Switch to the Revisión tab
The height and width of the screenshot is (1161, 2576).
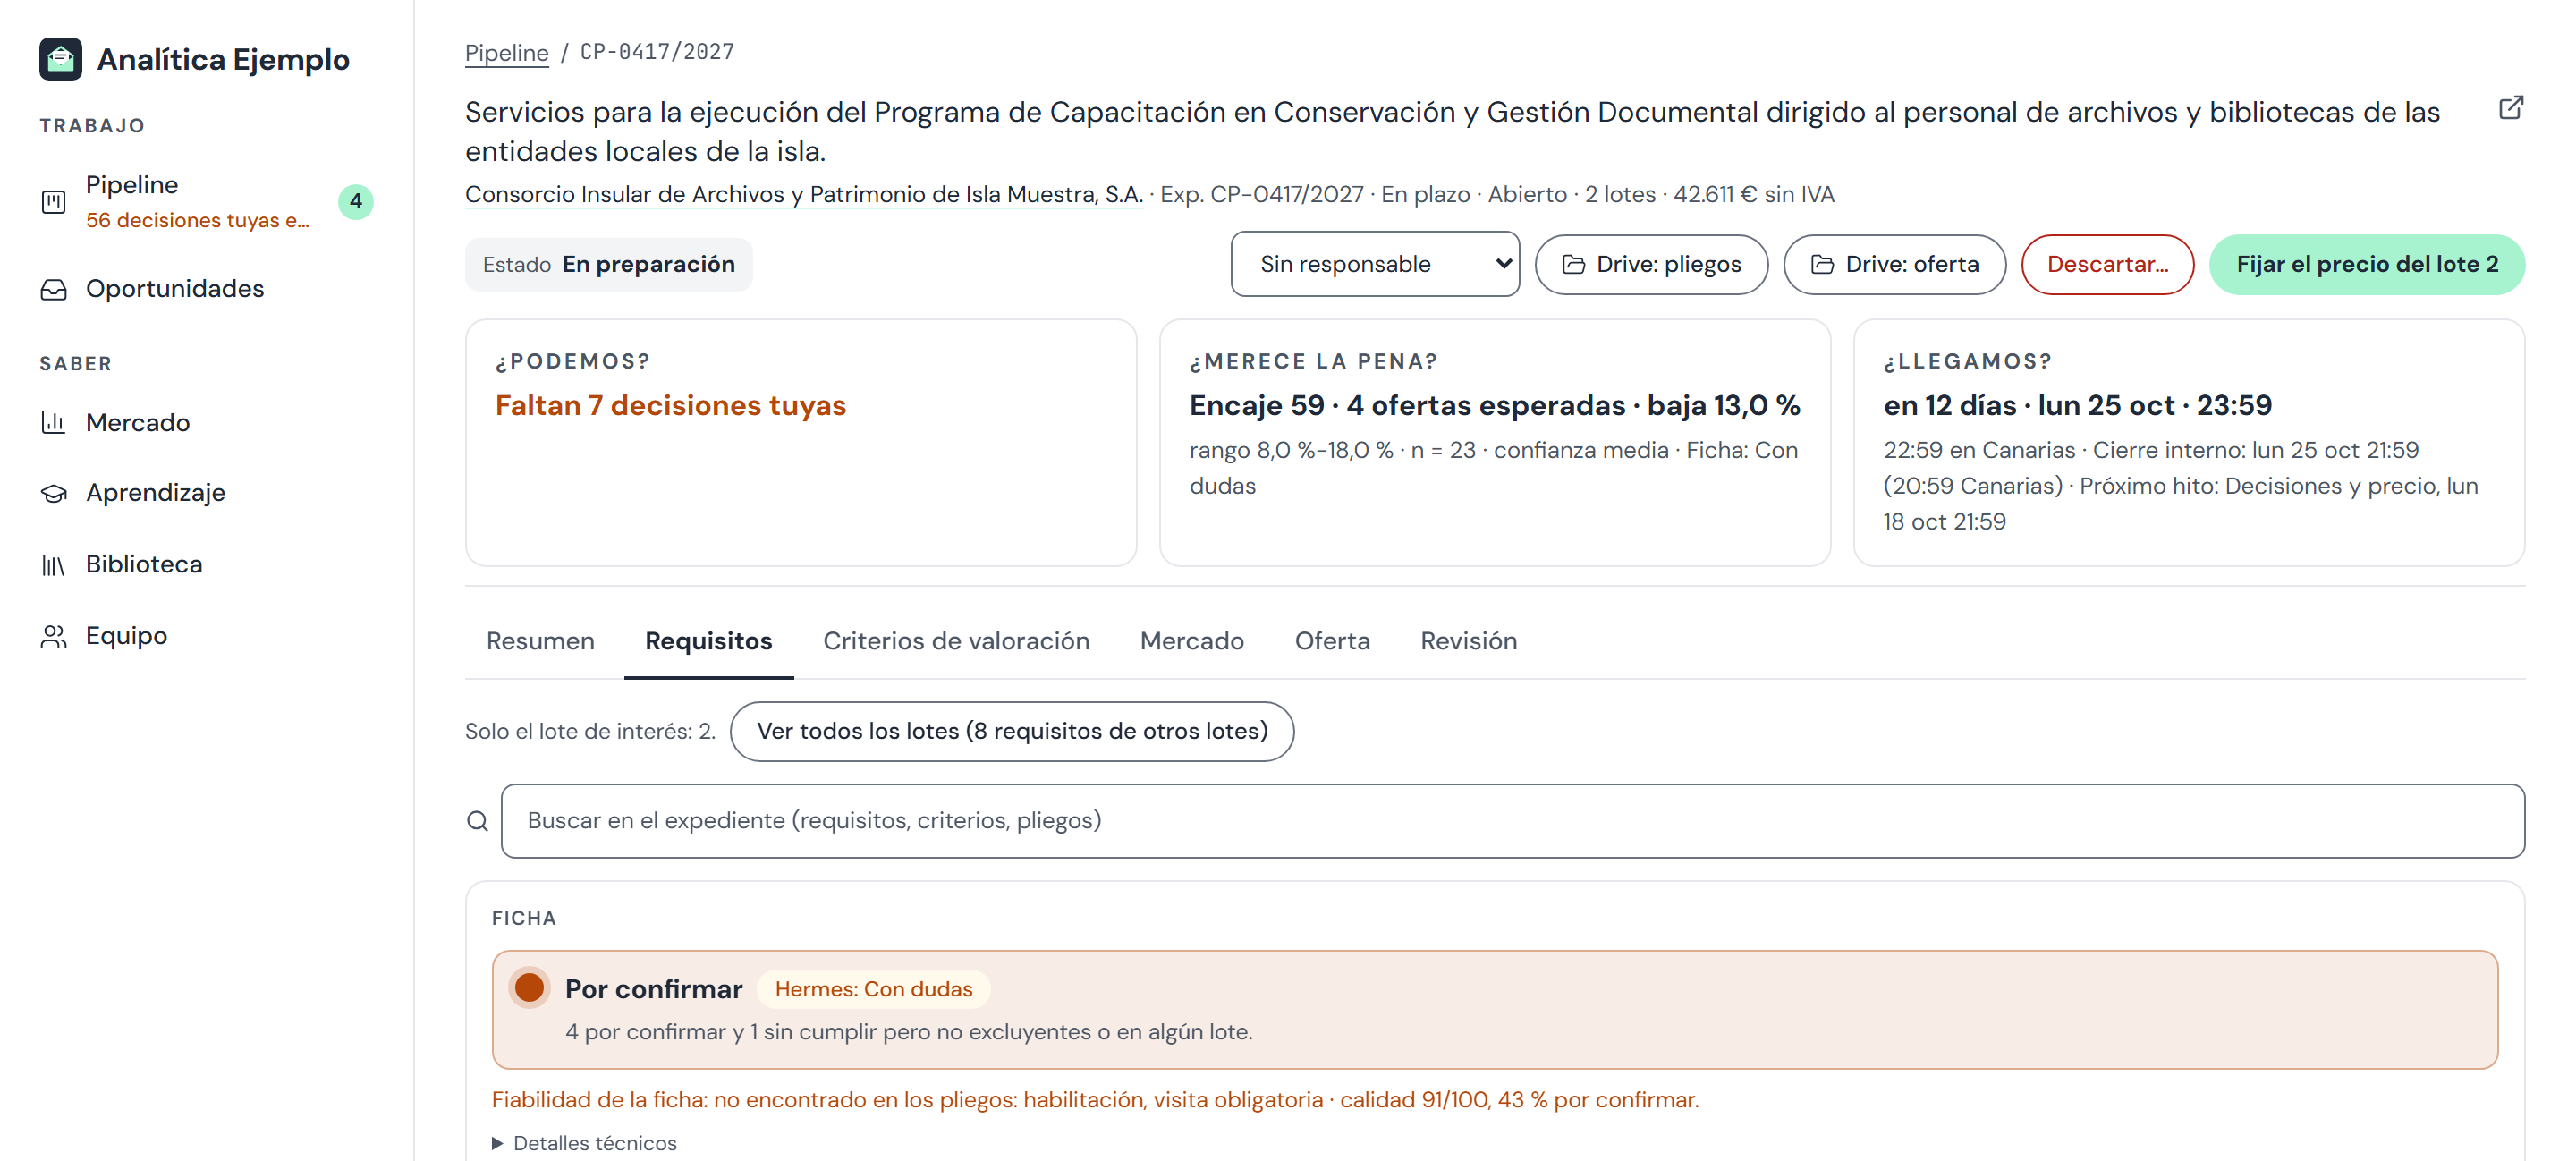[1468, 641]
